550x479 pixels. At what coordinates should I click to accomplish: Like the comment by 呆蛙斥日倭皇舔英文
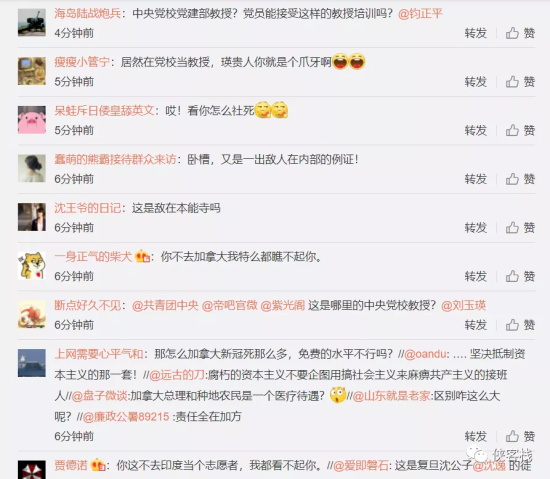click(x=520, y=130)
